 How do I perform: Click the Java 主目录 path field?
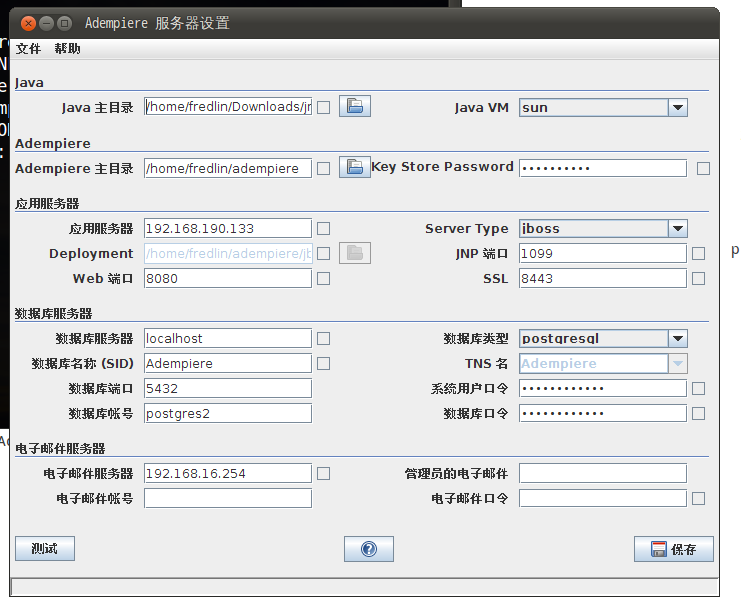228,107
